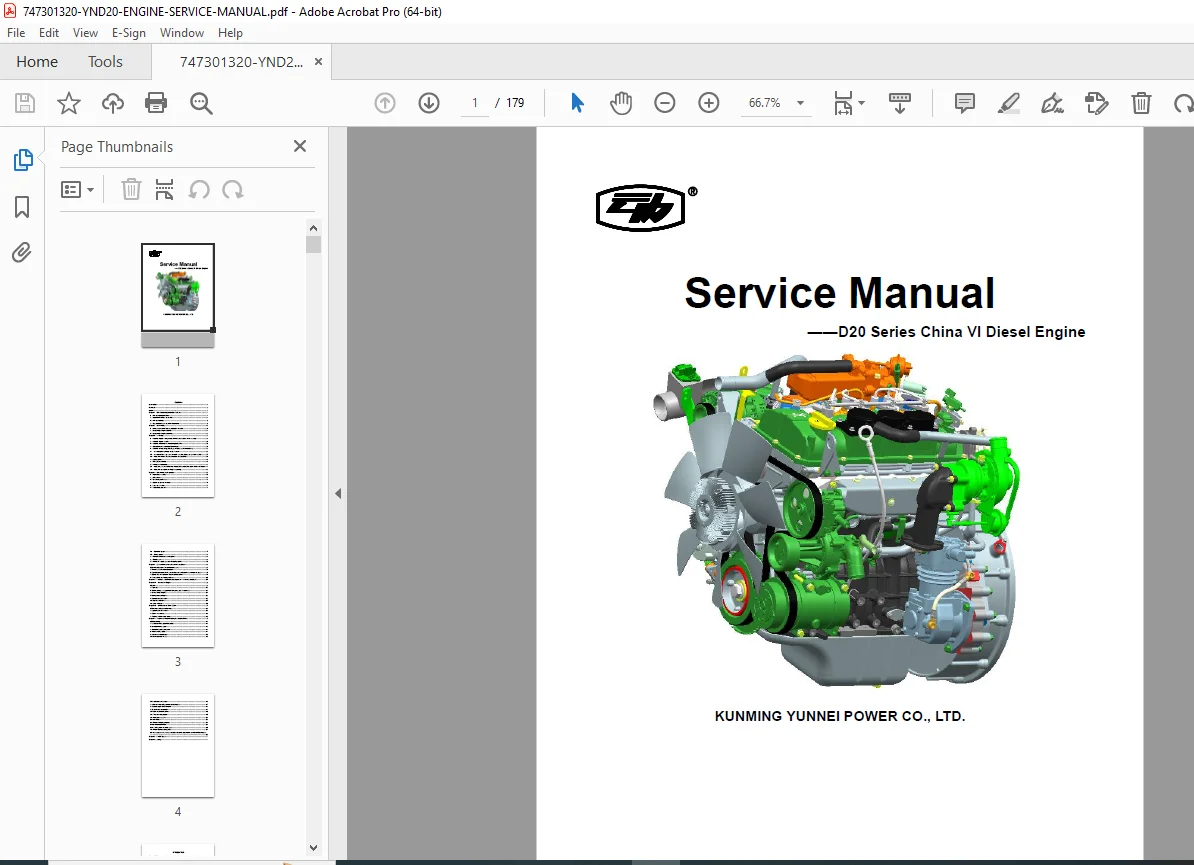Click the Stamp tool icon
The height and width of the screenshot is (865, 1194).
pyautogui.click(x=1097, y=103)
